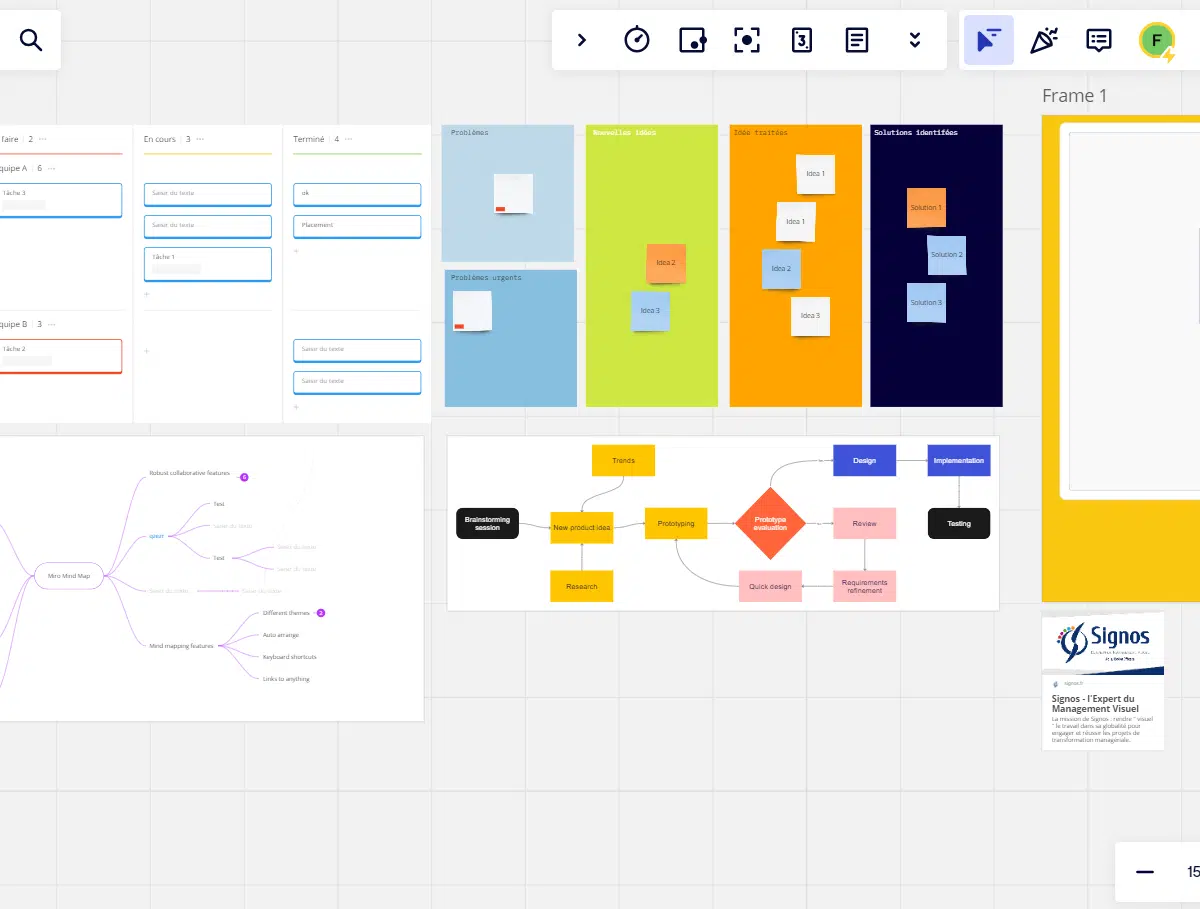Click the green F user avatar
This screenshot has width=1200, height=909.
point(1157,40)
